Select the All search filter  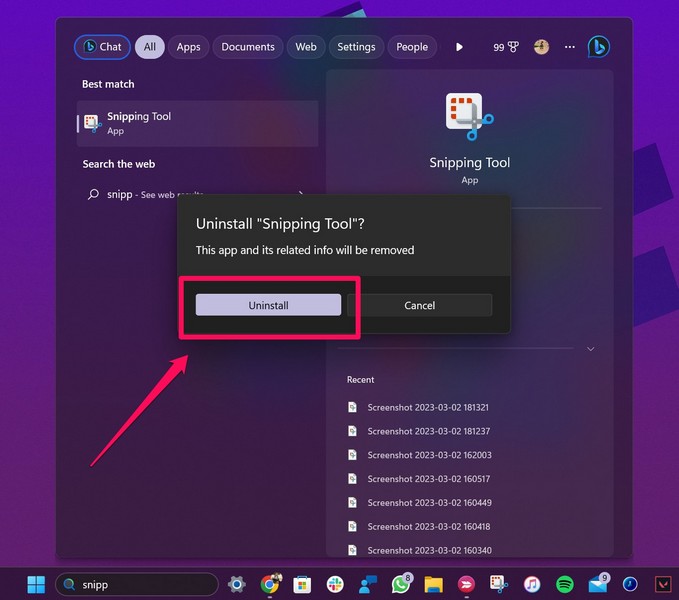(149, 47)
